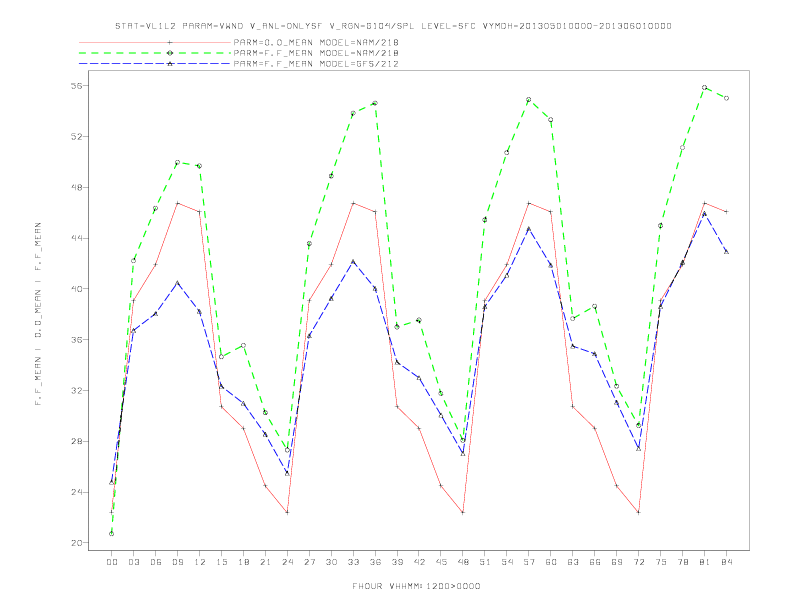Click x-axis tick label 45
The width and height of the screenshot is (792, 612).
[x=441, y=562]
